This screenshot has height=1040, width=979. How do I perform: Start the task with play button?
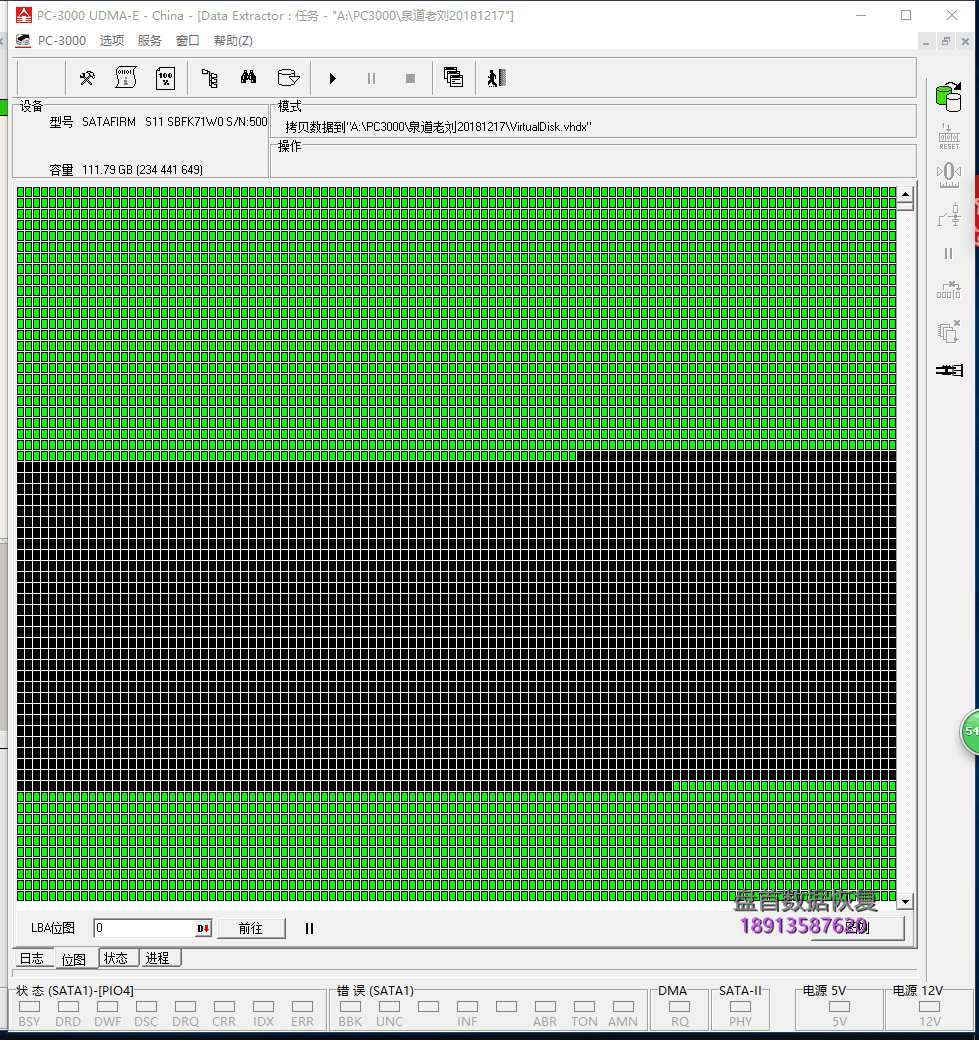click(333, 78)
